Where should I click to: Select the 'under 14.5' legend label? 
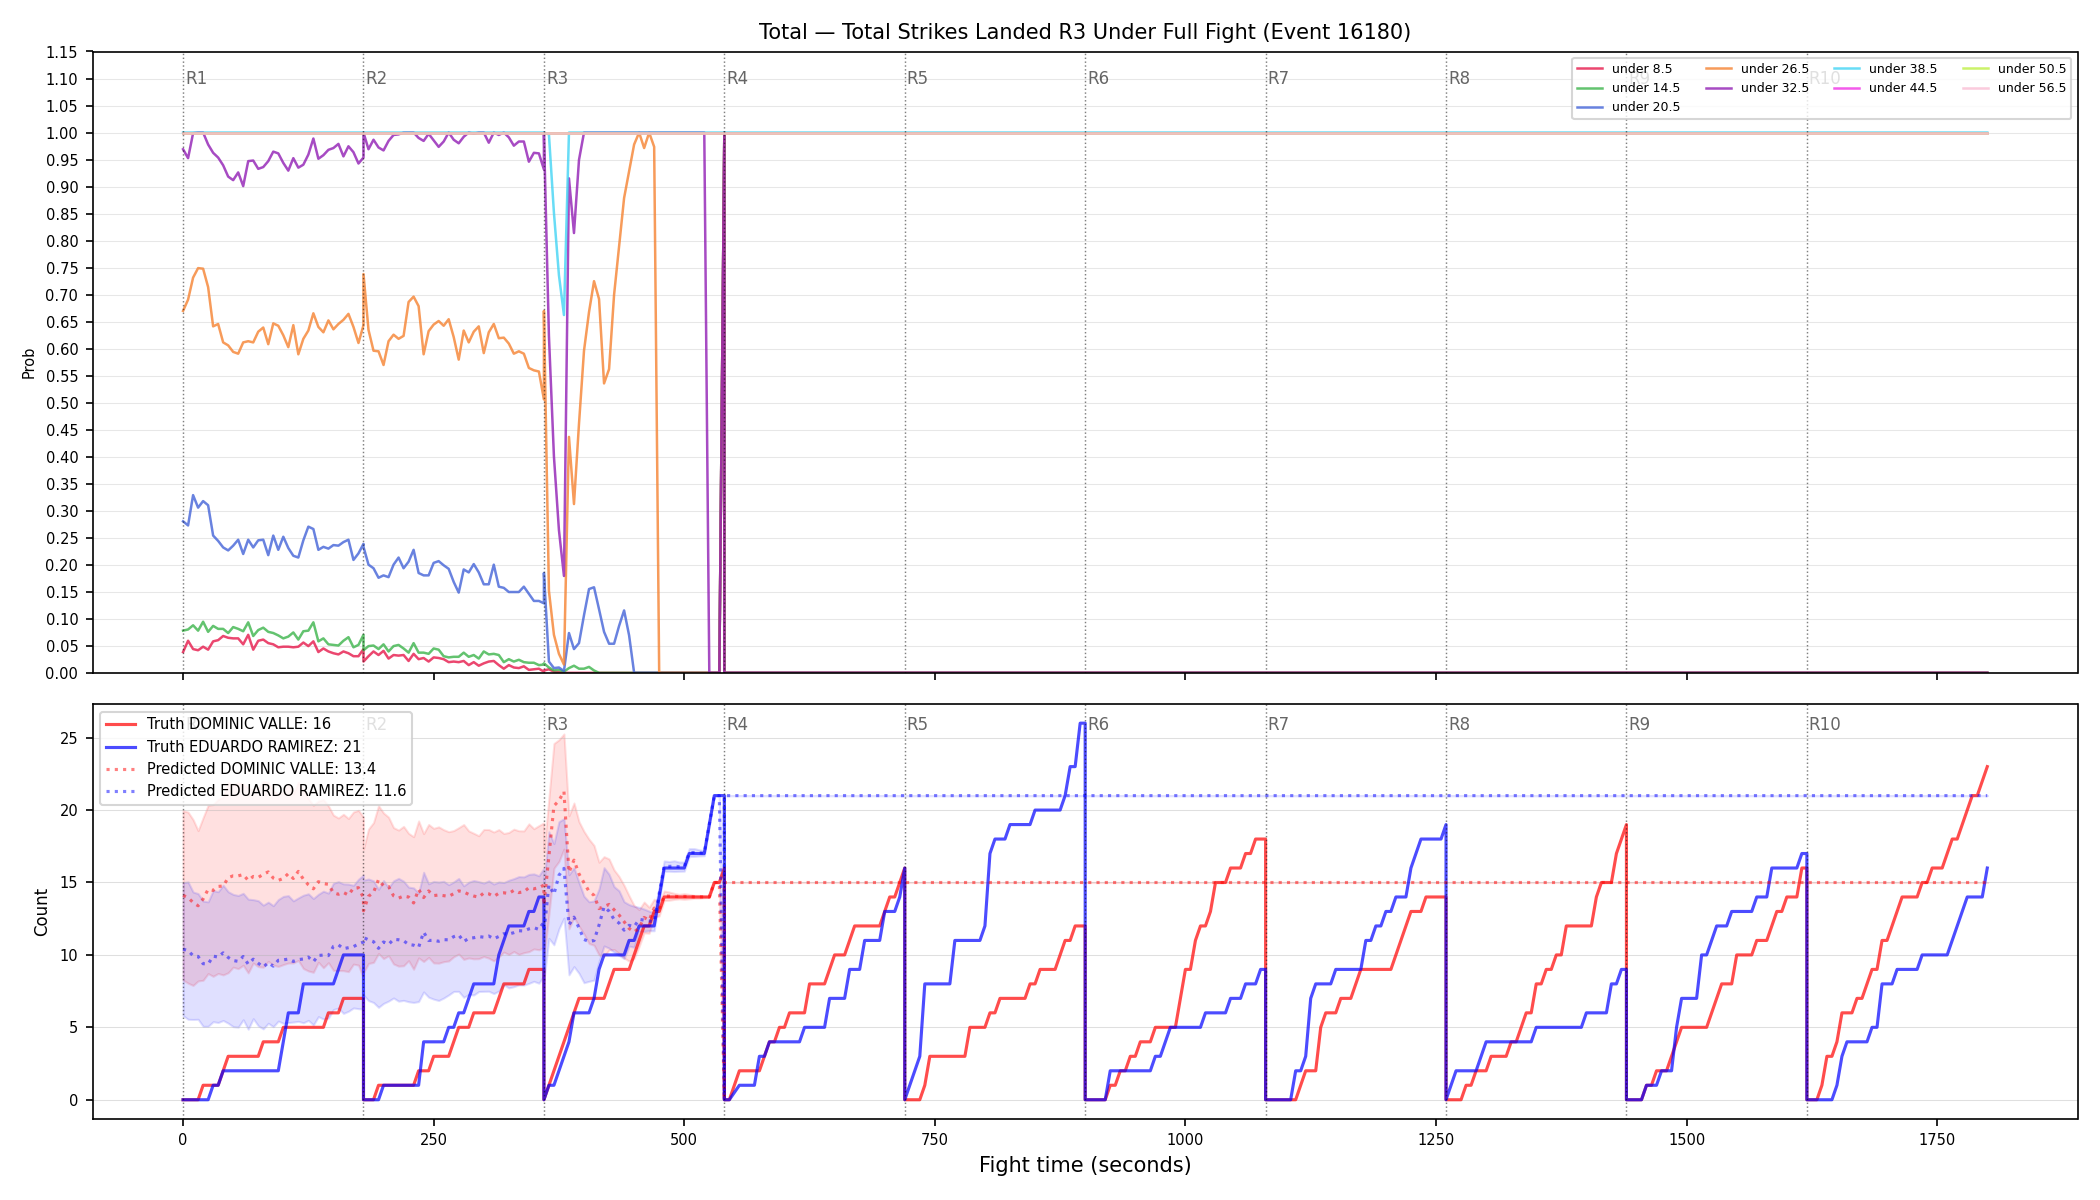click(1646, 88)
